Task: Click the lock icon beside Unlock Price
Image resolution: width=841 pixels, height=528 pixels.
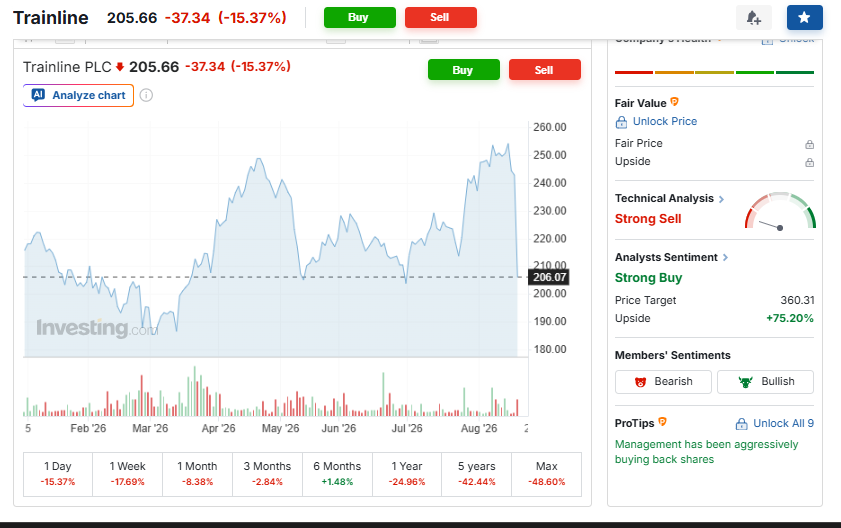Action: [x=621, y=122]
